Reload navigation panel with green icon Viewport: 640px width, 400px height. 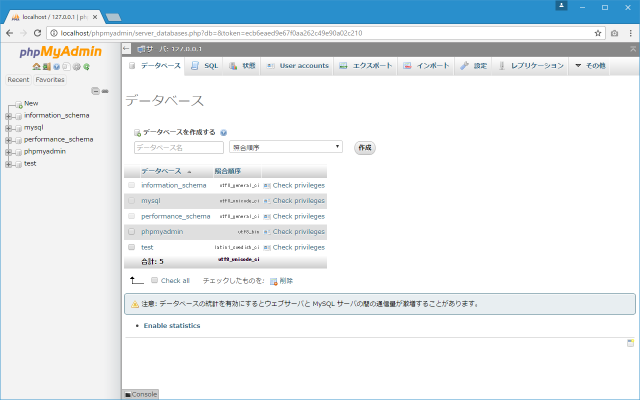pos(86,67)
